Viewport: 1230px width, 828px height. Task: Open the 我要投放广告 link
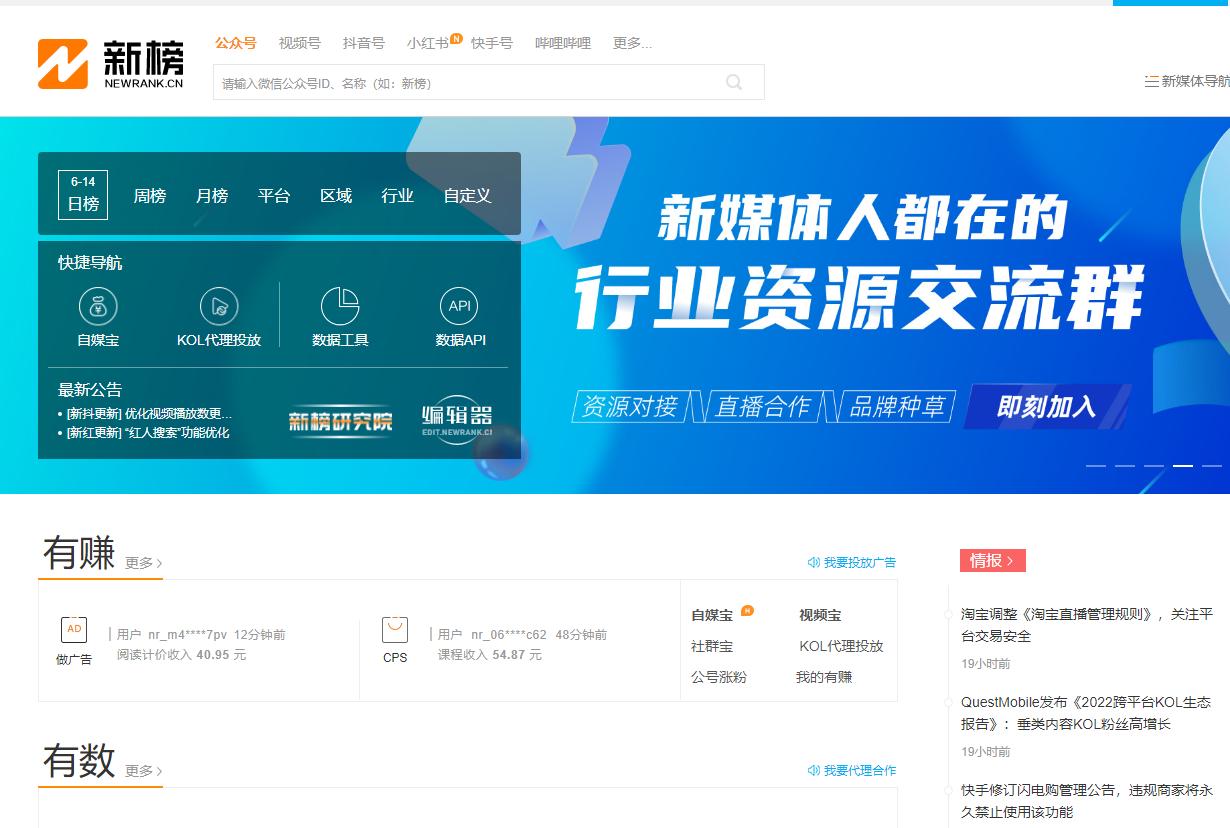(x=855, y=561)
